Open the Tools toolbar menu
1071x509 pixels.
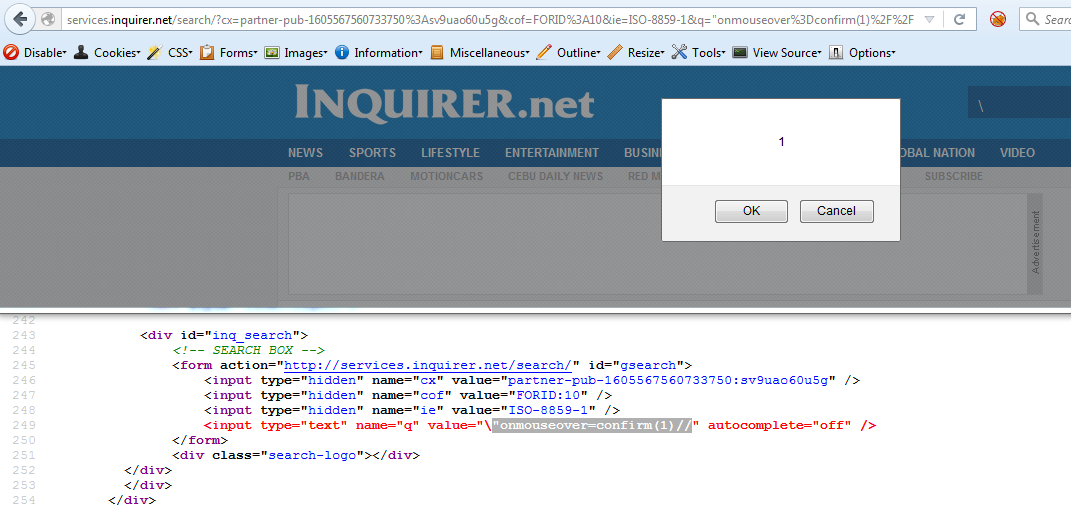point(708,53)
